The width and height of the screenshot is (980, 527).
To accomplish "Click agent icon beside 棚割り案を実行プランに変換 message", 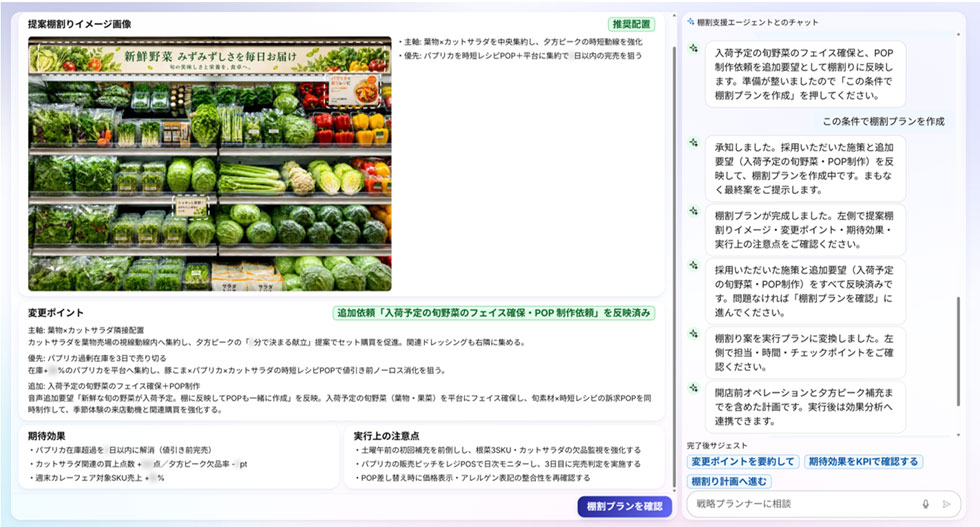I will (x=694, y=334).
